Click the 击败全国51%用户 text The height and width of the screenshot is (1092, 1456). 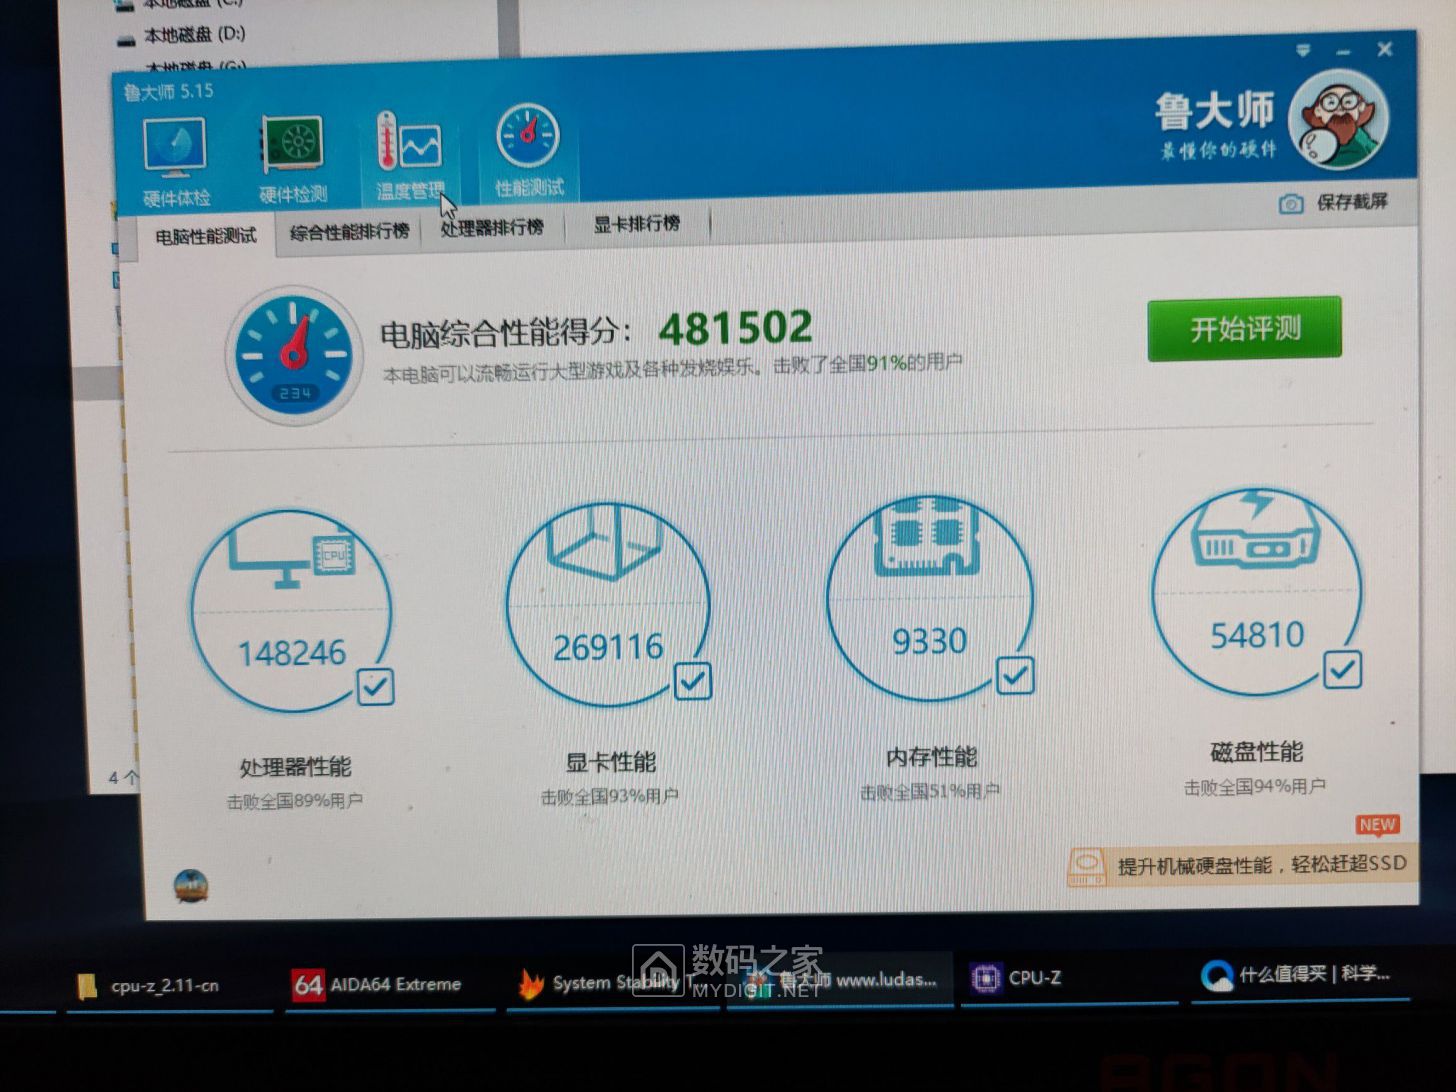(x=930, y=792)
